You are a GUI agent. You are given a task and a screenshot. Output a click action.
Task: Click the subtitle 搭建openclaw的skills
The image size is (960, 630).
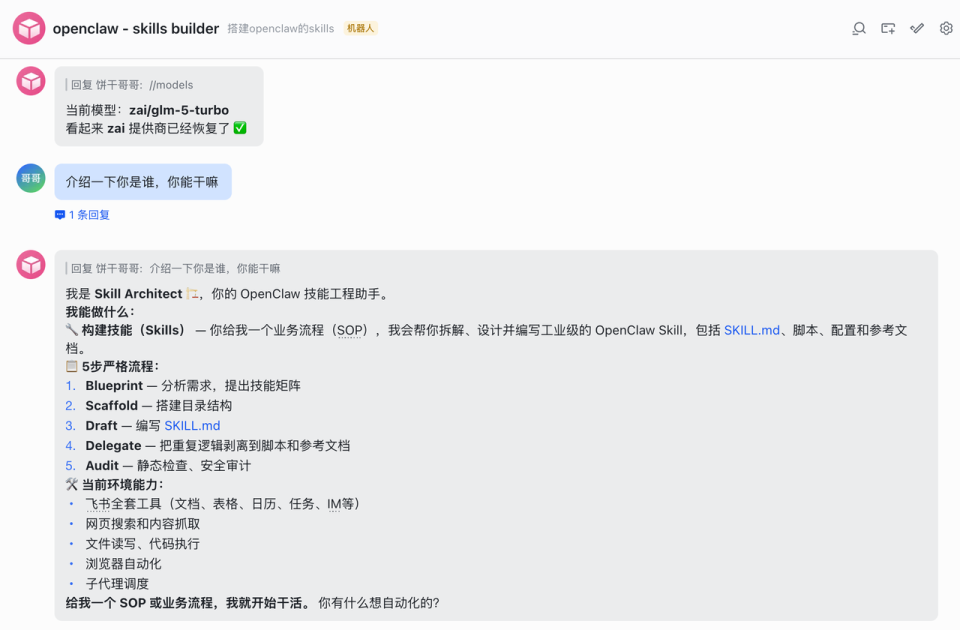[282, 29]
